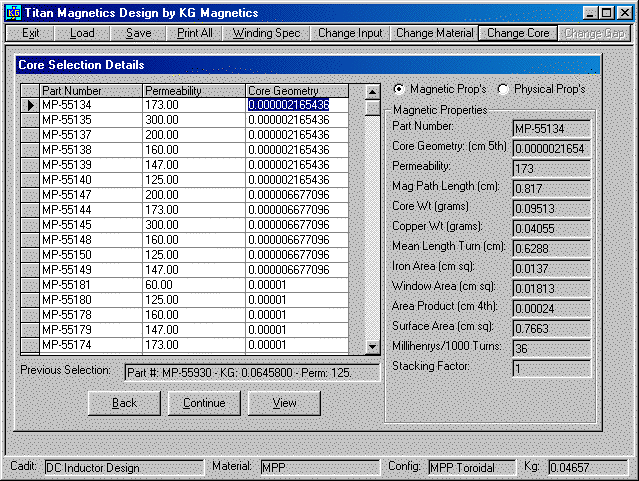Click the Window Area field 0.01813
This screenshot has width=639, height=481.
(552, 289)
